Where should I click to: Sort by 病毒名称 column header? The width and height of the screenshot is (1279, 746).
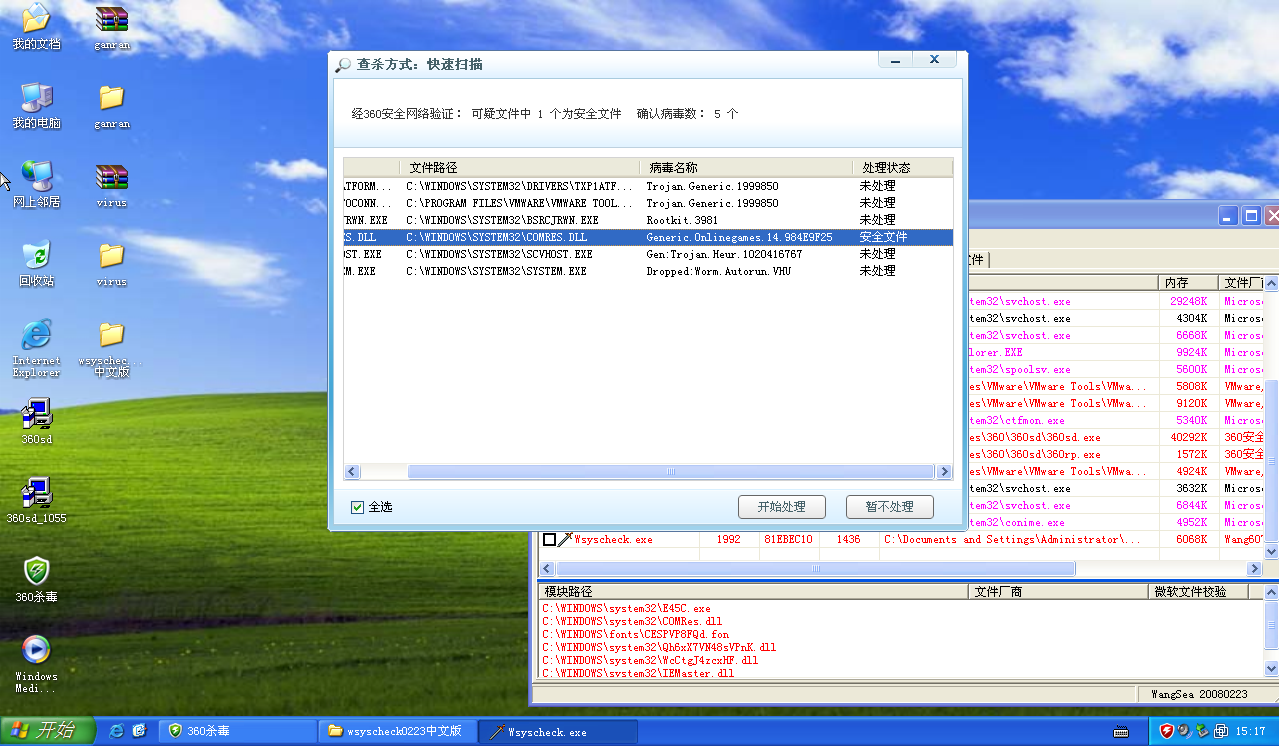point(746,168)
